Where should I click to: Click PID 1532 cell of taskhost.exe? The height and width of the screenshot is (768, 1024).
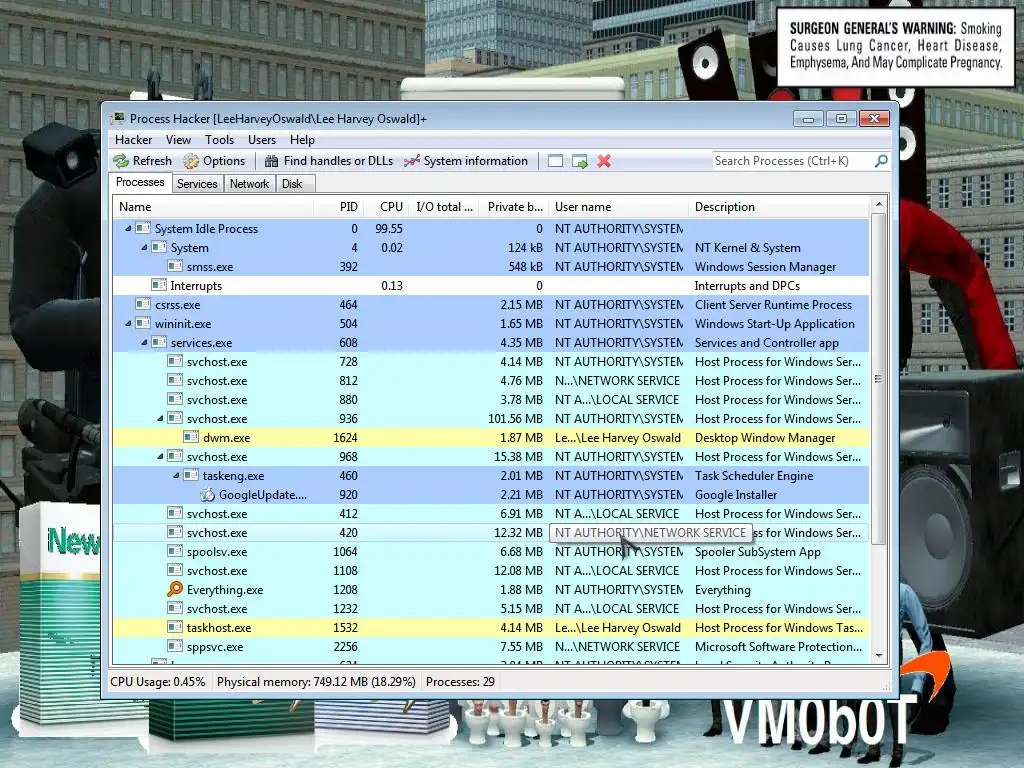345,627
